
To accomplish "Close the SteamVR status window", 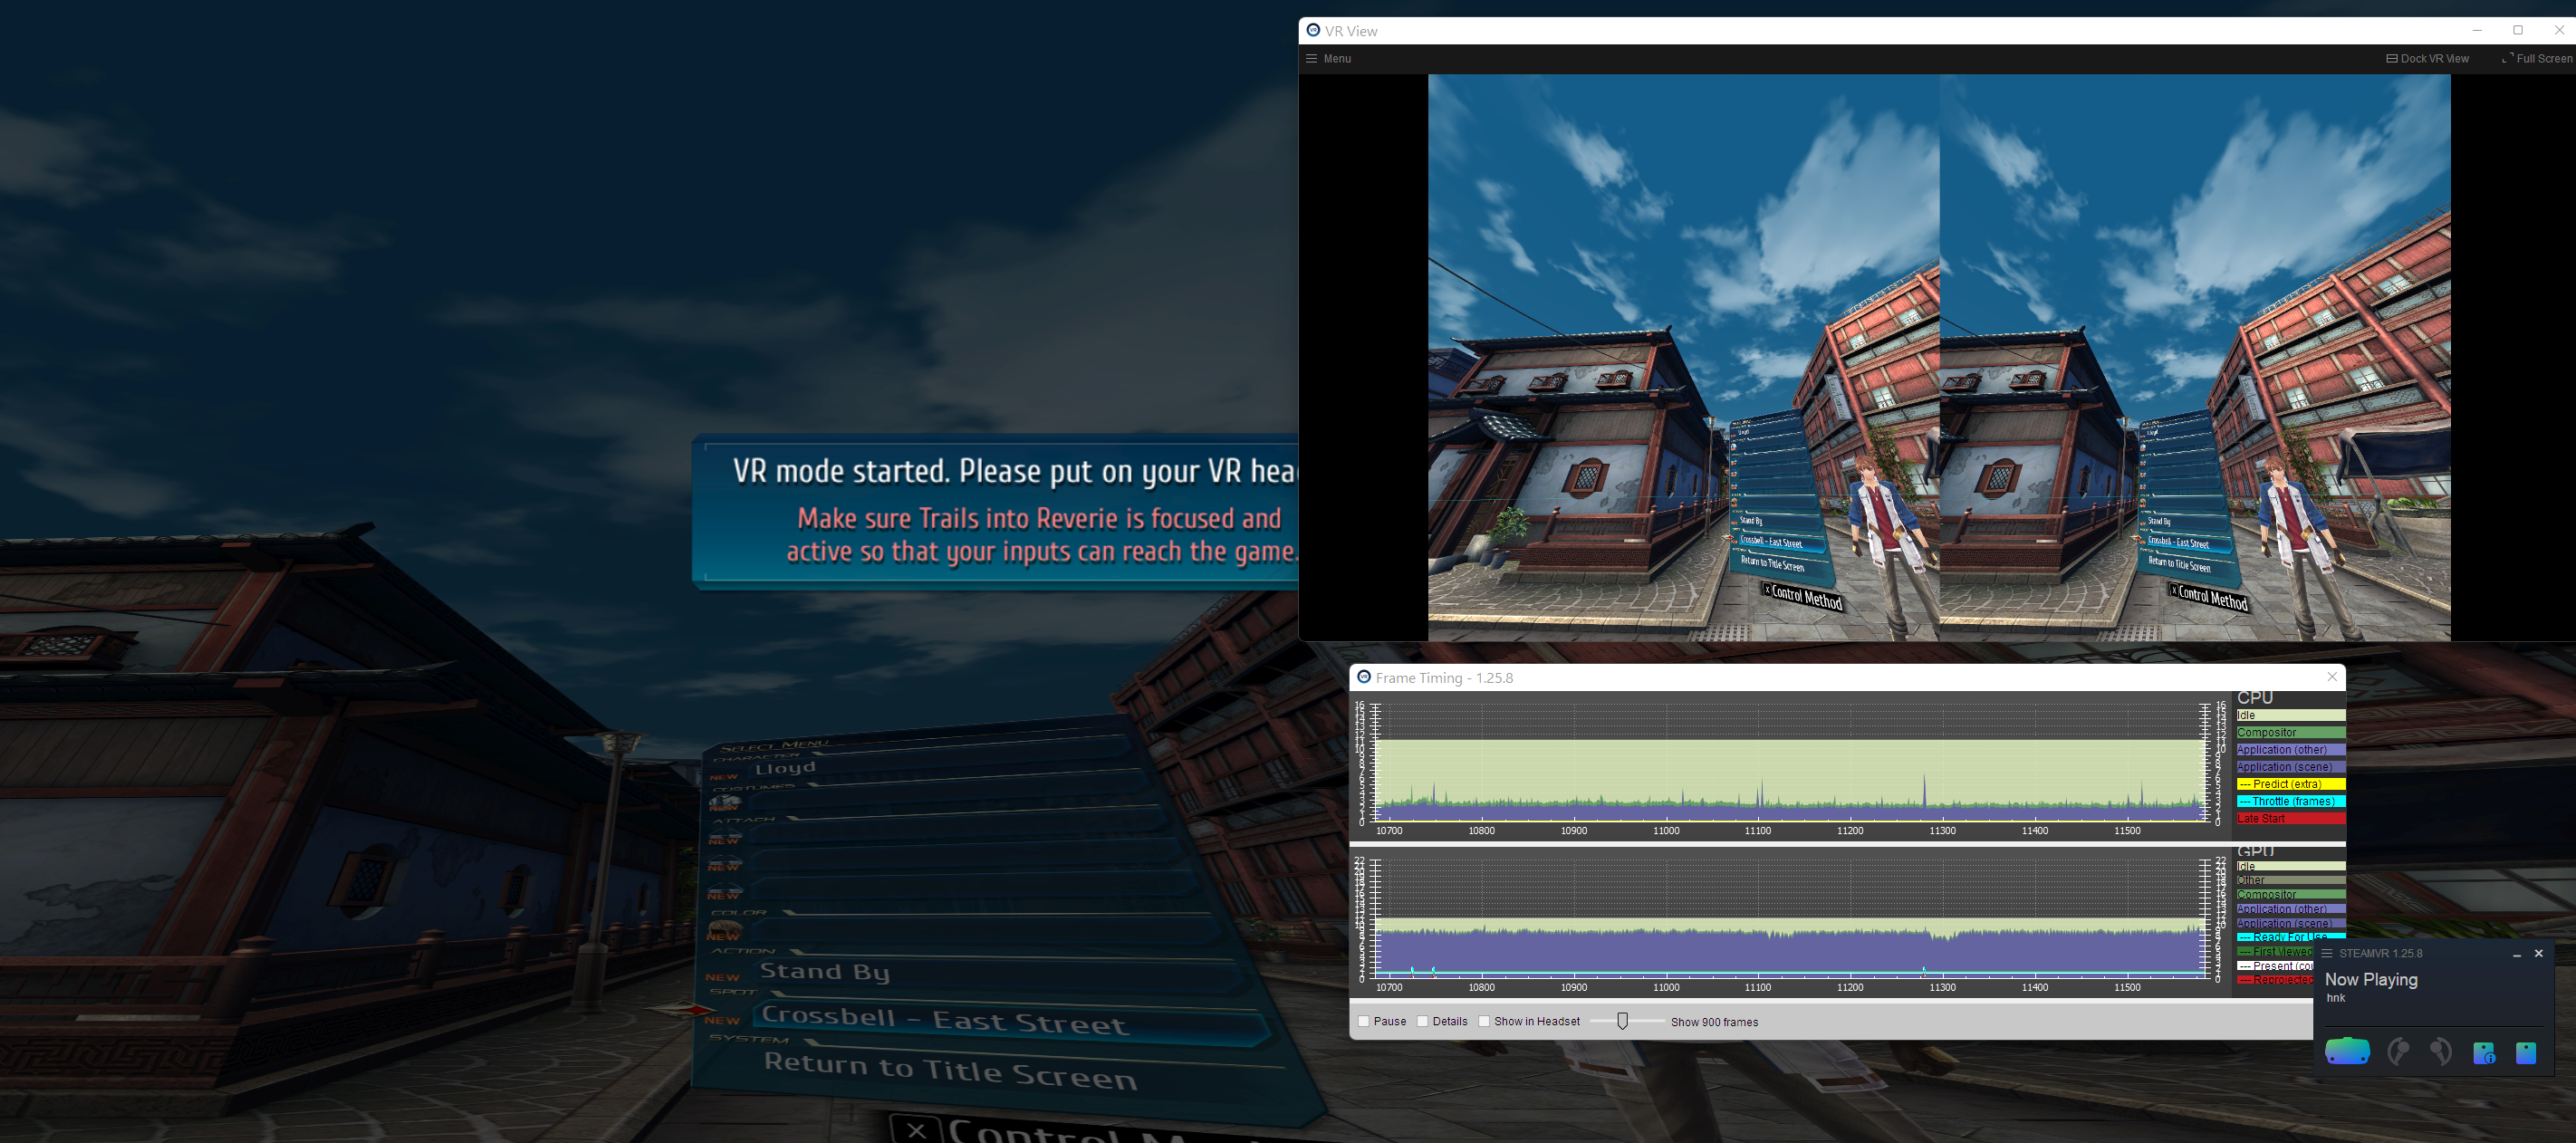I will pos(2538,953).
